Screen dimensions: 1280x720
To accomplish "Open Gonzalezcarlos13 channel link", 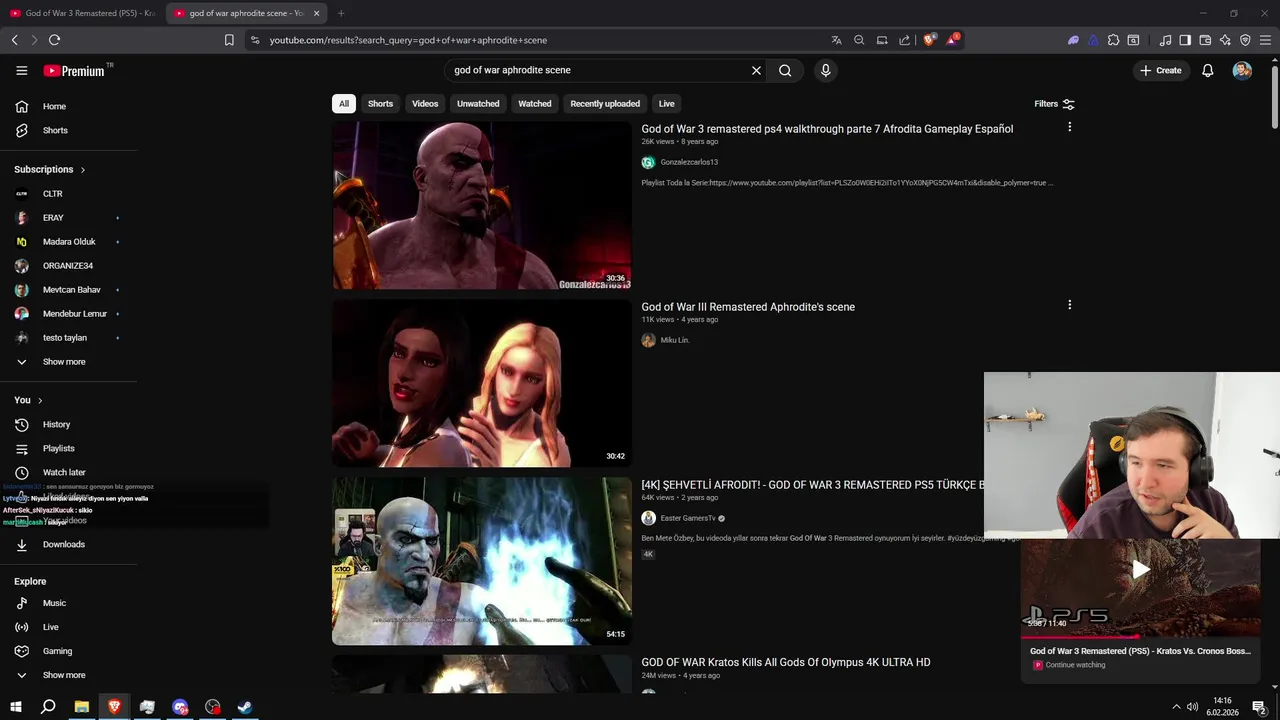I will tap(689, 162).
